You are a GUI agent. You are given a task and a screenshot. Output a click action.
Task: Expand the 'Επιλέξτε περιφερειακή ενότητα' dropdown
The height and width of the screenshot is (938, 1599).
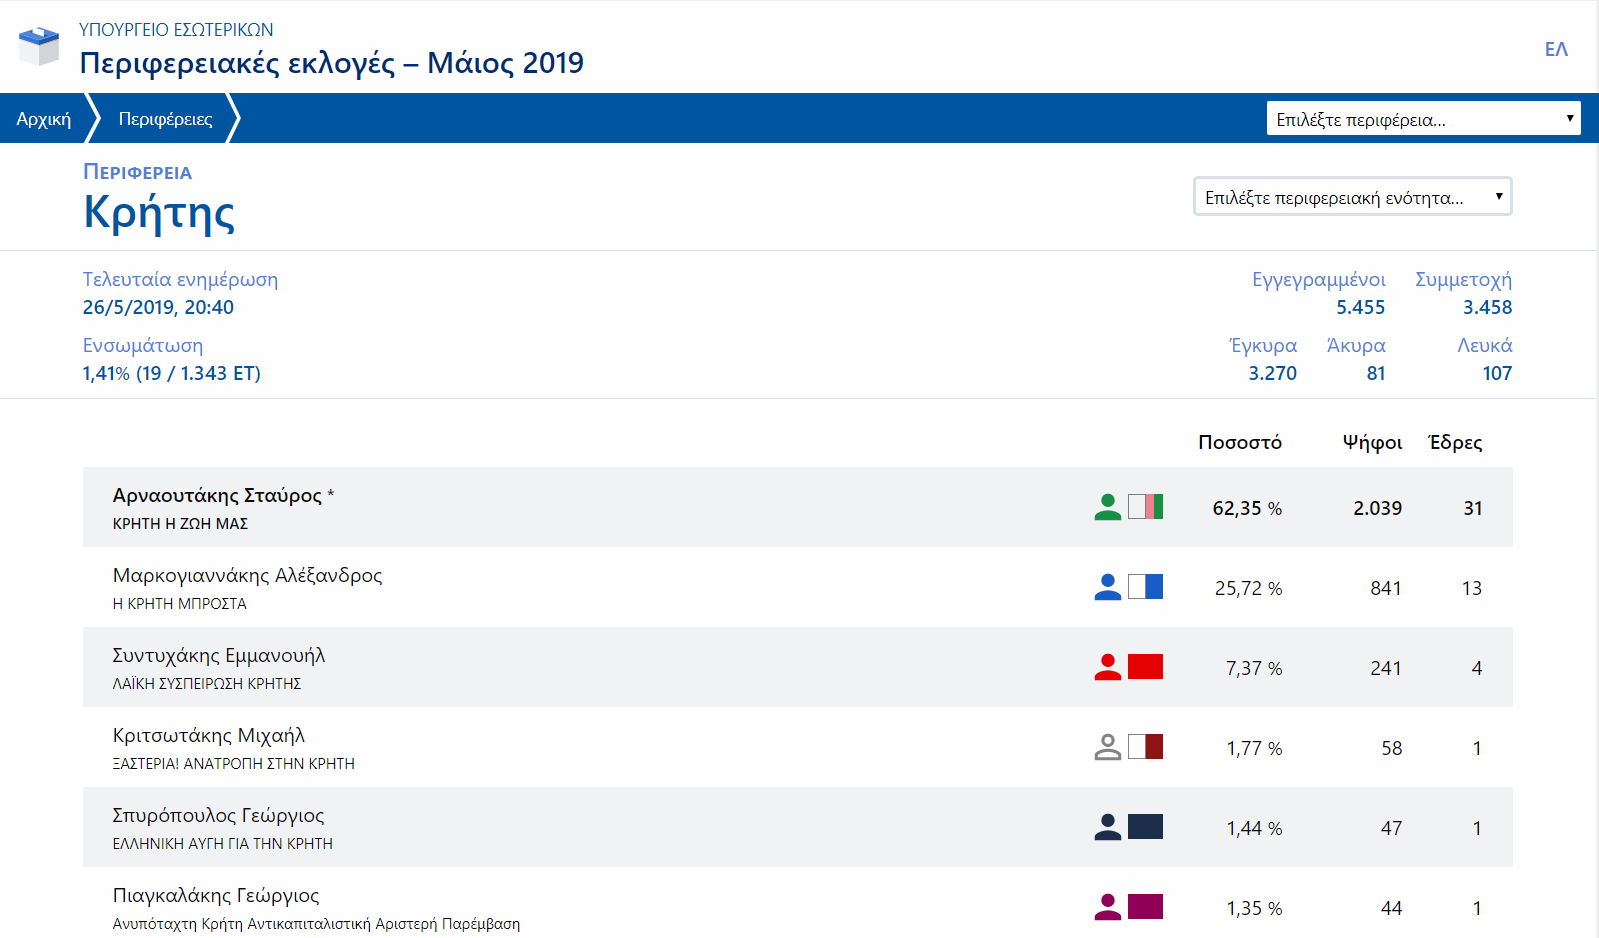point(1352,197)
